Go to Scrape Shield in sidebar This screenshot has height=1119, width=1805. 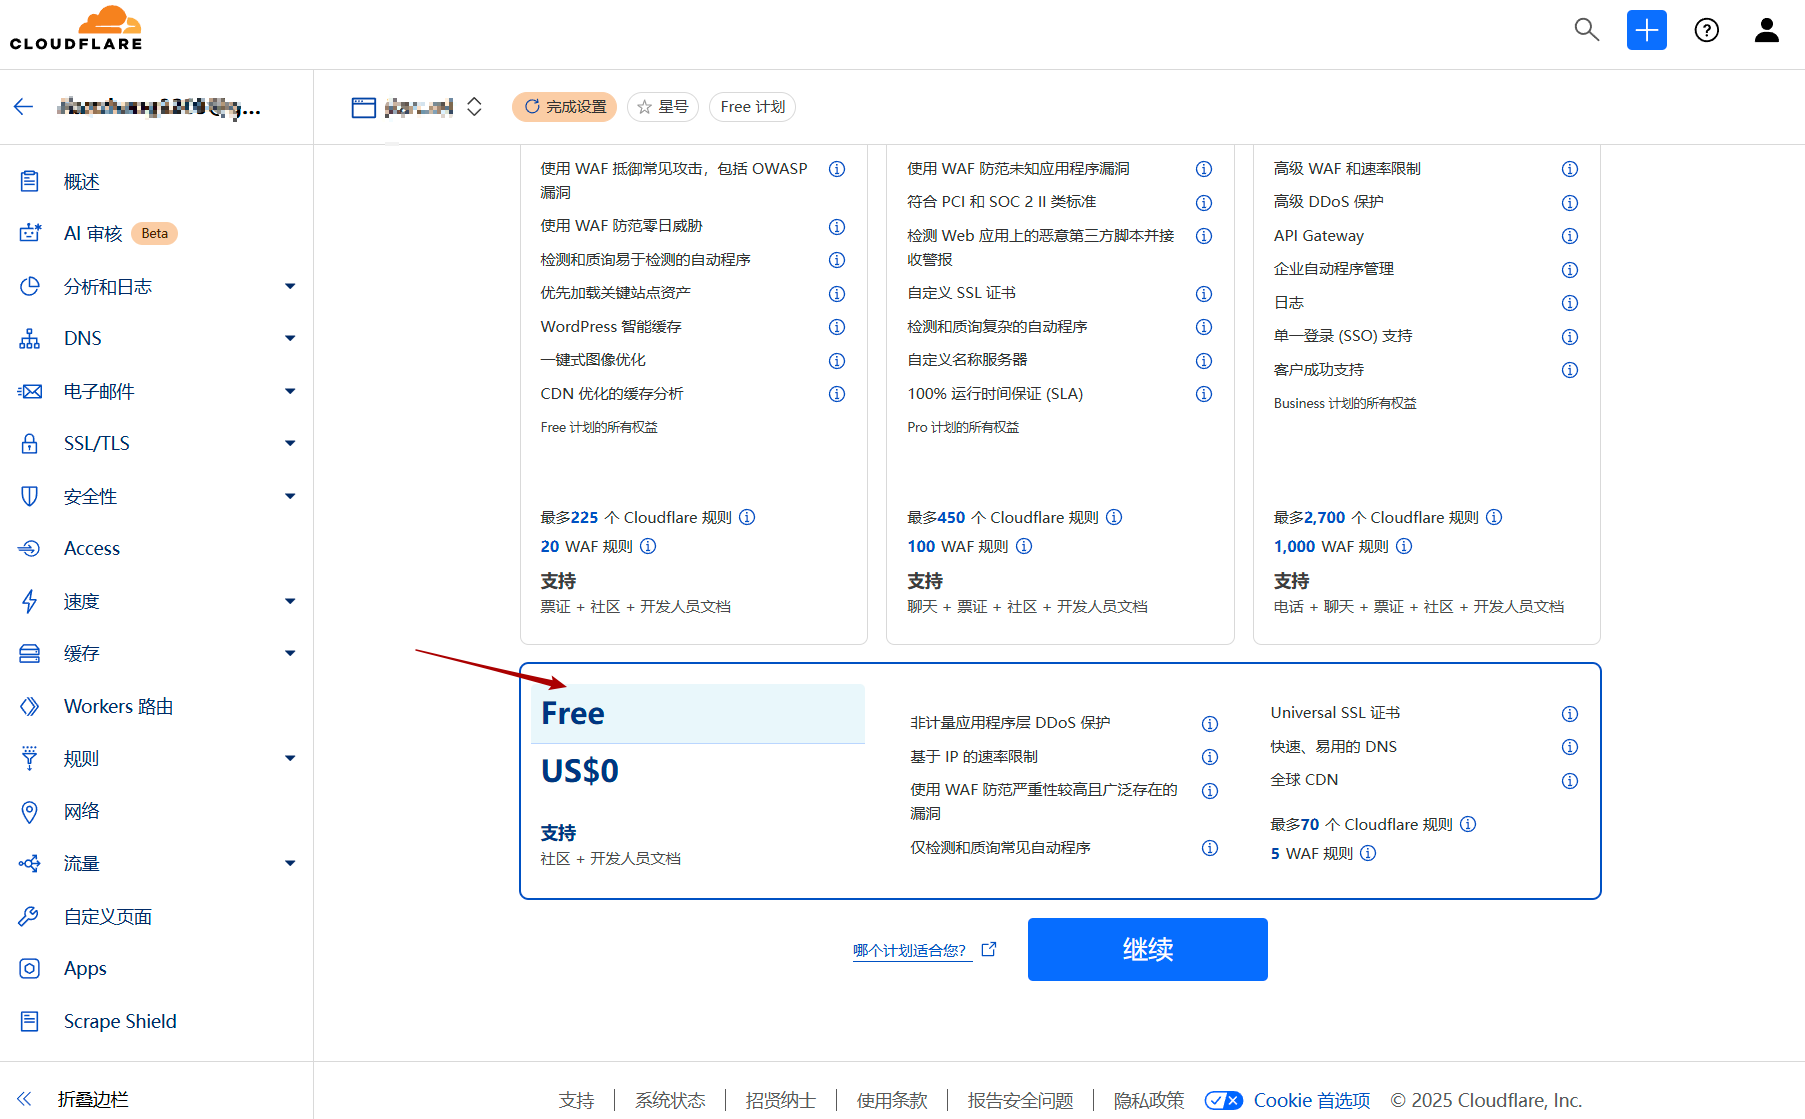pyautogui.click(x=120, y=1021)
